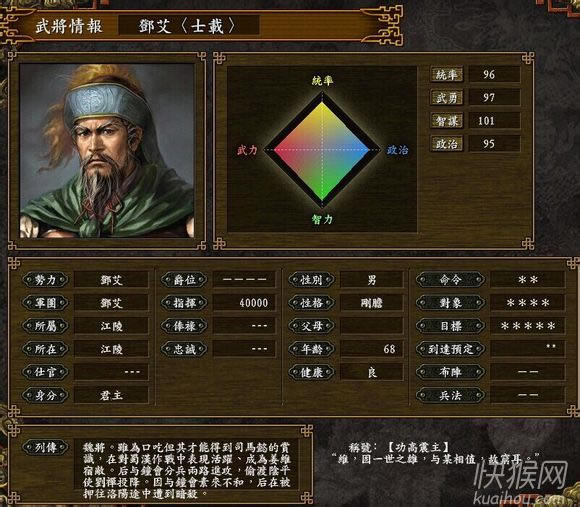
Task: Click the ability diamond chart
Action: tap(322, 150)
